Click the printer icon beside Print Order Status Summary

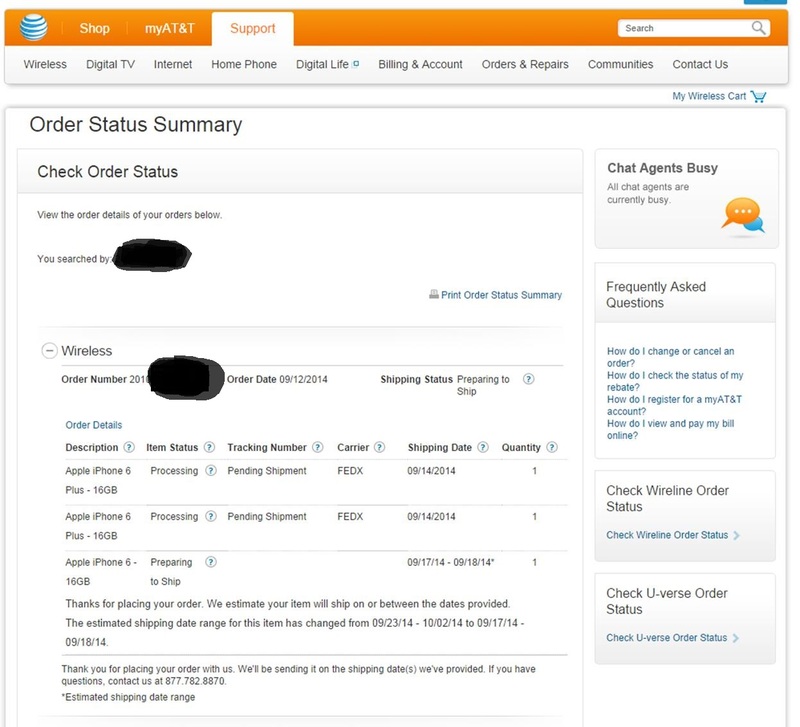(434, 294)
